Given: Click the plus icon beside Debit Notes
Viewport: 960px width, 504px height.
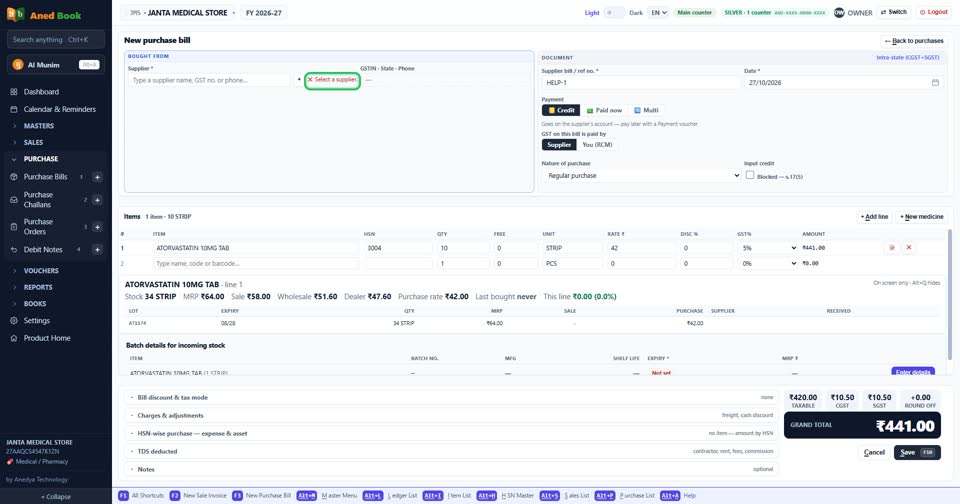Looking at the screenshot, I should tap(97, 250).
